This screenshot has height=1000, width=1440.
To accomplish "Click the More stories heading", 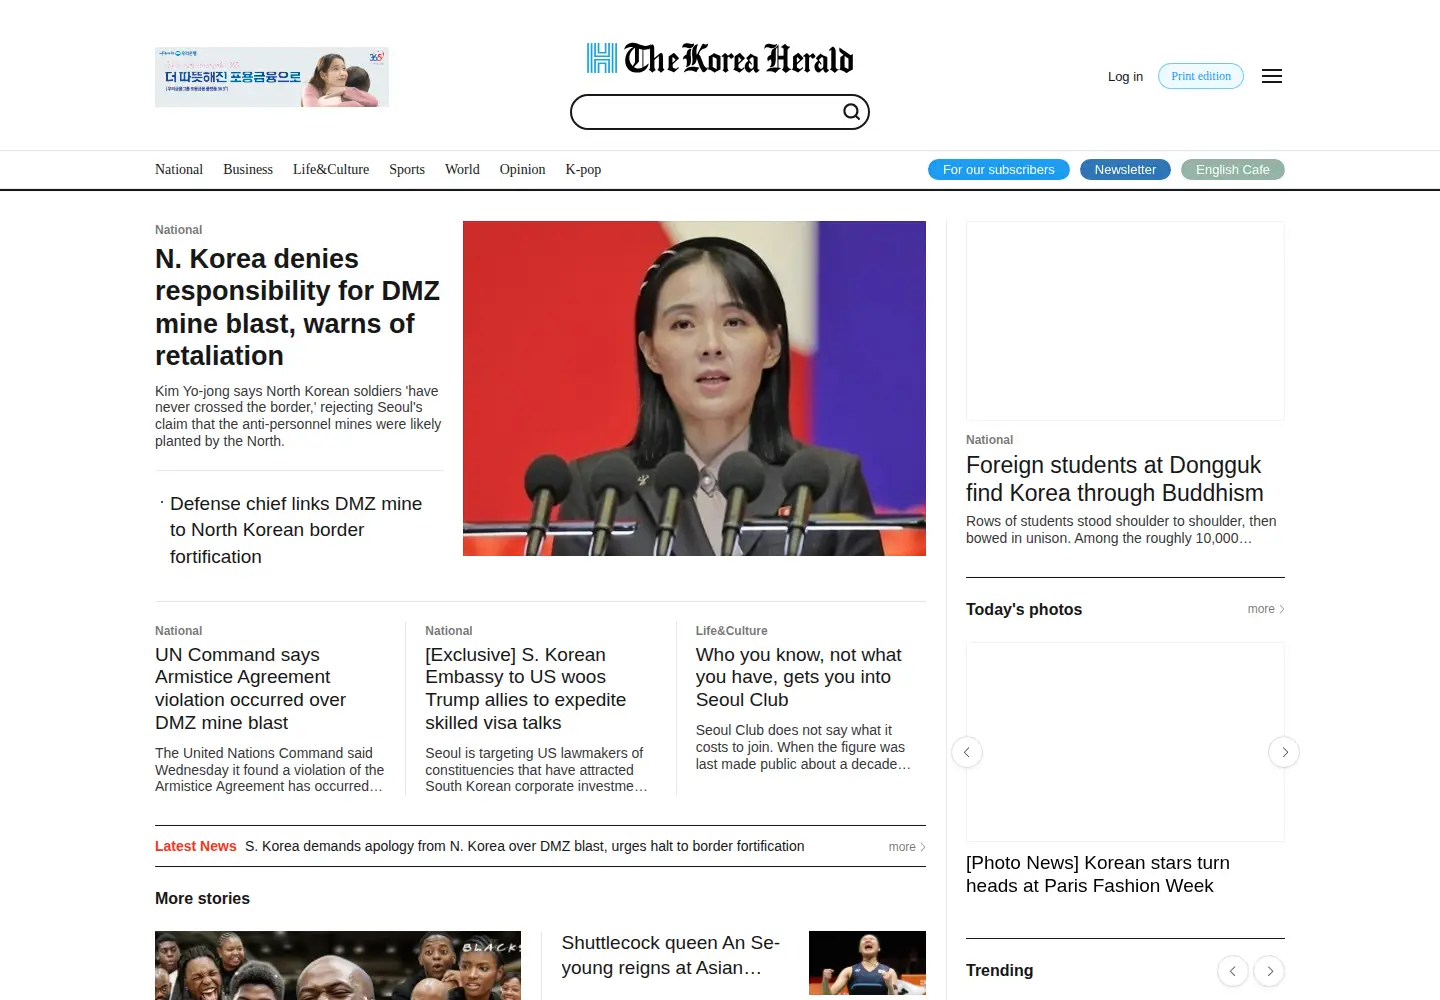I will point(202,898).
